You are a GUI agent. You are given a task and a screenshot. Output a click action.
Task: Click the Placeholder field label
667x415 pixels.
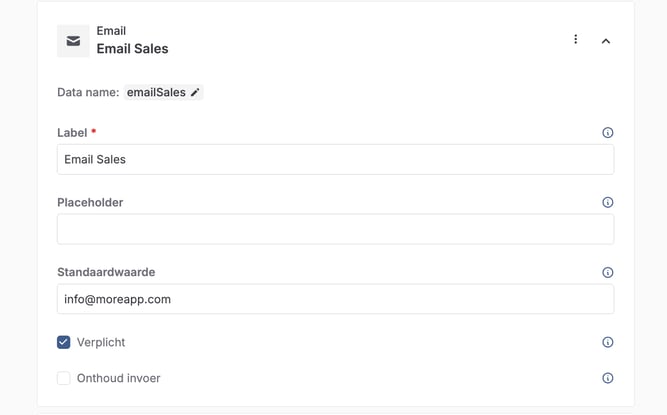(90, 202)
